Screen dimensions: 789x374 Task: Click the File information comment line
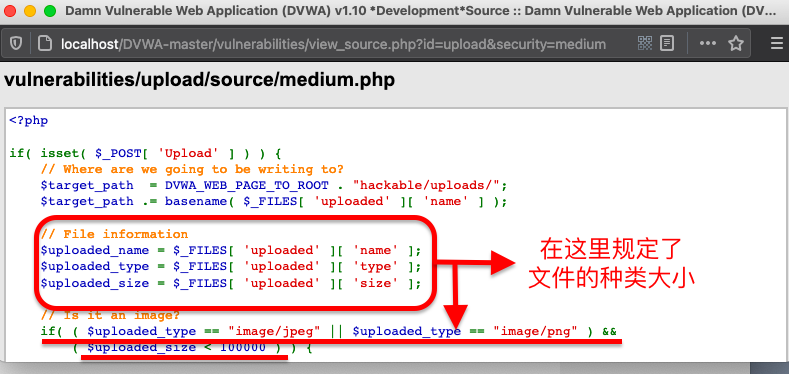pos(114,235)
